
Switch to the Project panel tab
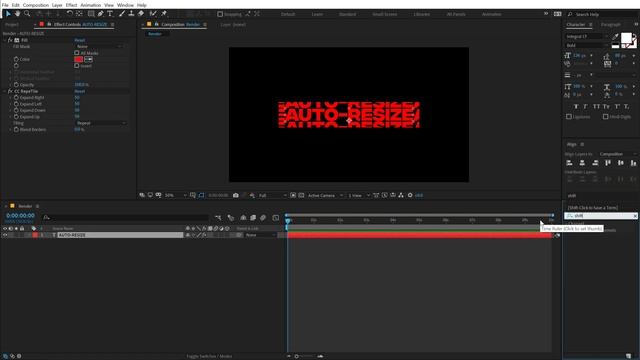12,25
